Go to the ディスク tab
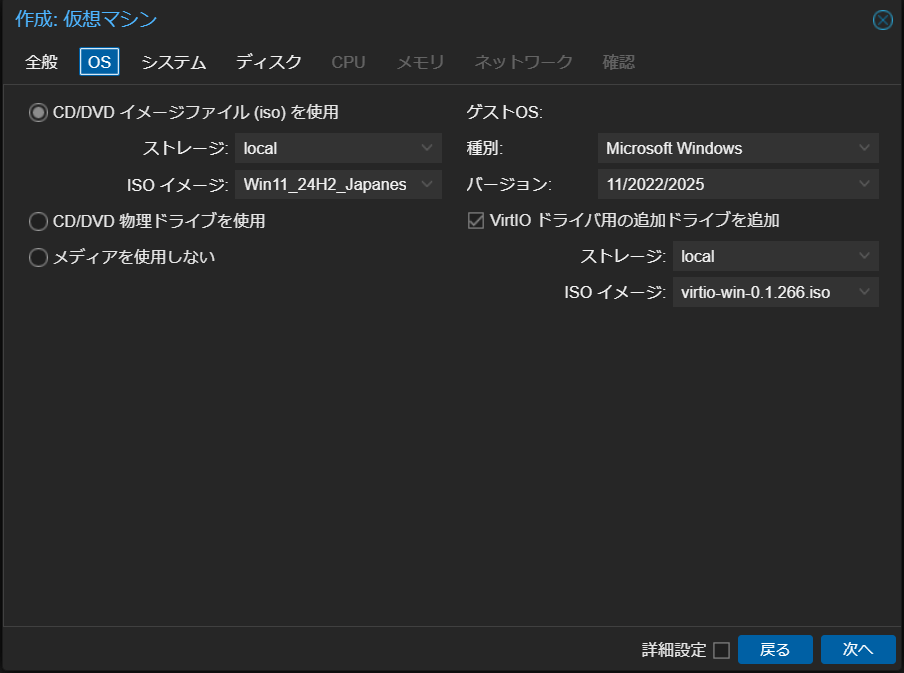This screenshot has height=673, width=904. [269, 62]
